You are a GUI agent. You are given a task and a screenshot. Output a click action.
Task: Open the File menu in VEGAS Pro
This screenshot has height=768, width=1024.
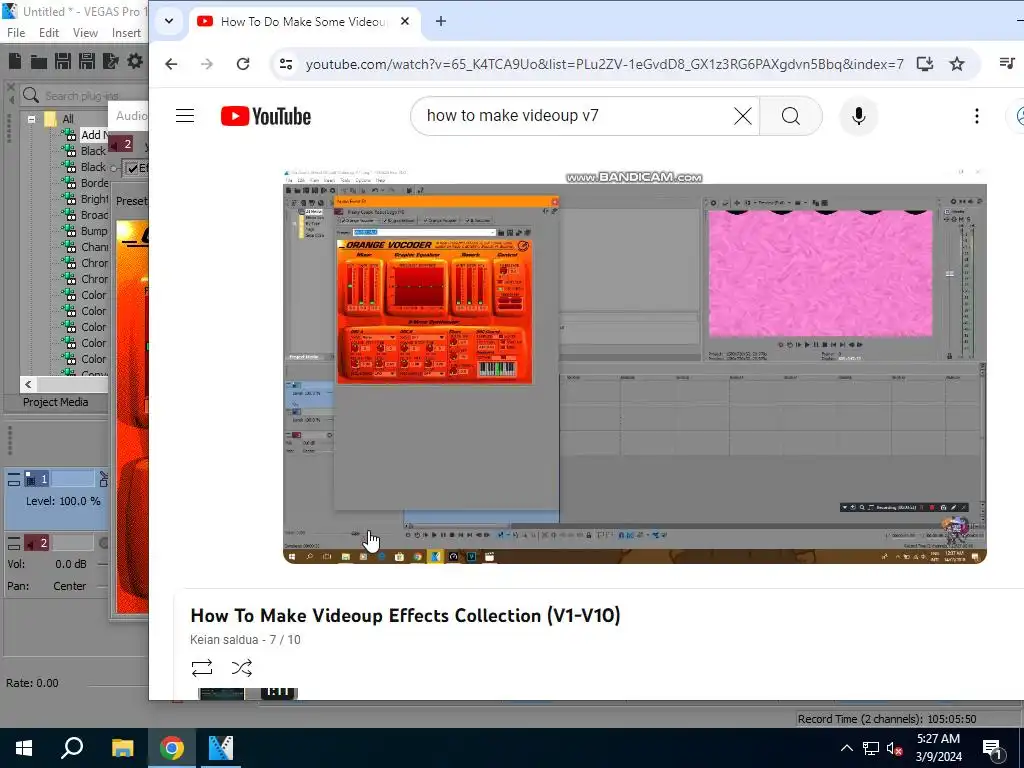(16, 33)
